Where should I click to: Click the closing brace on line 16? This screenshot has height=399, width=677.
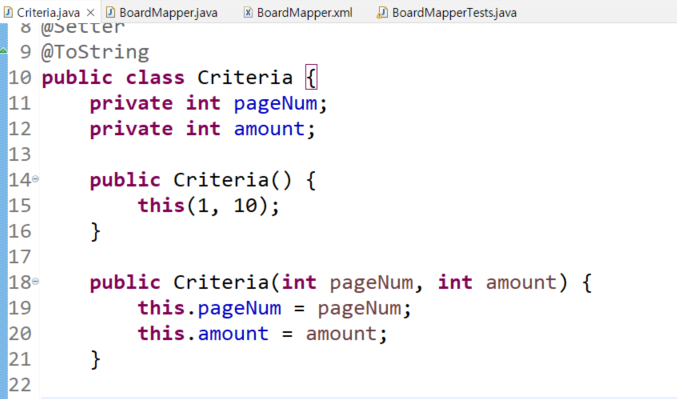click(x=95, y=232)
